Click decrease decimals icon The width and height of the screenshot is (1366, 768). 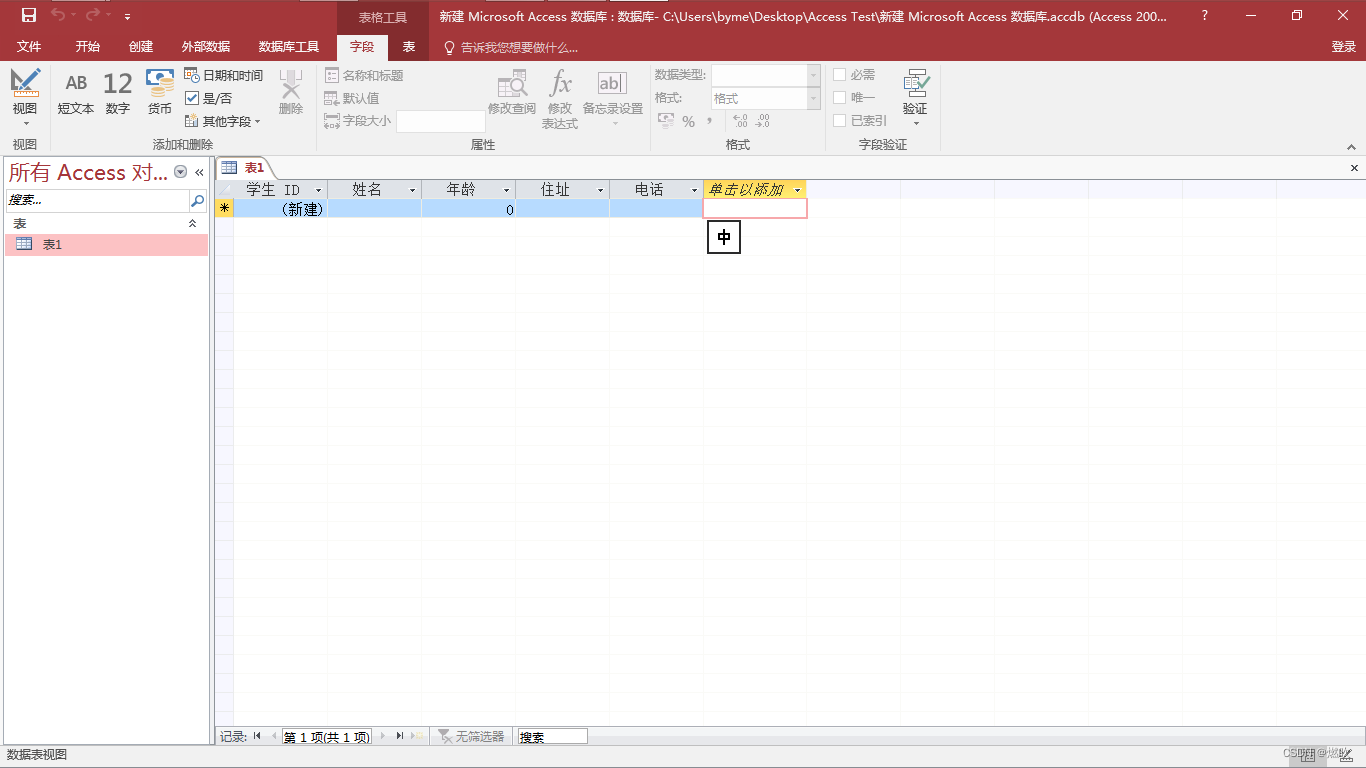pos(763,121)
